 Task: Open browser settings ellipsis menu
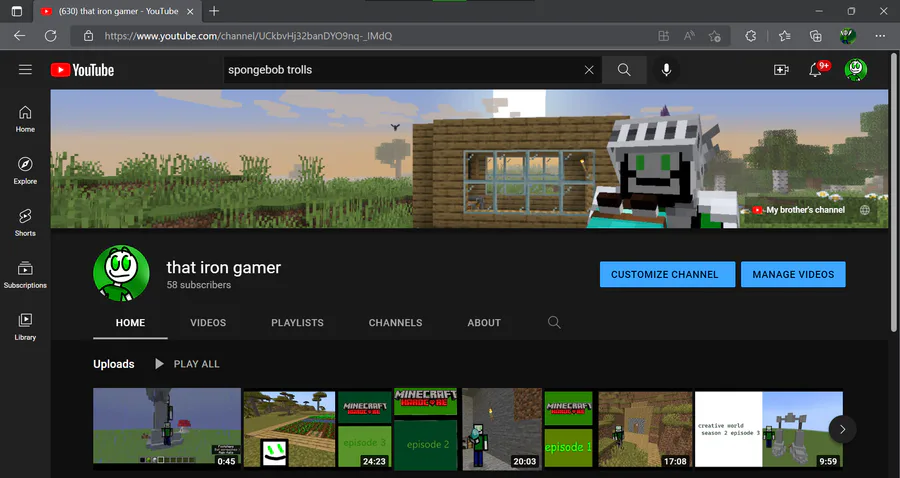click(880, 36)
